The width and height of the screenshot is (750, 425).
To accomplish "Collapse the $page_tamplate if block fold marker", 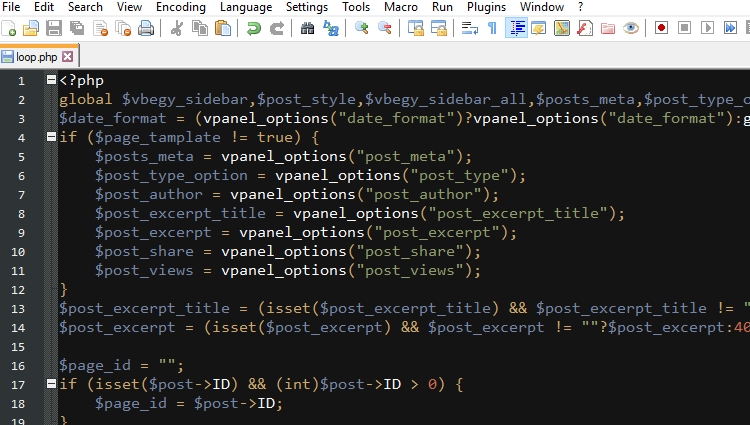I will [x=51, y=137].
